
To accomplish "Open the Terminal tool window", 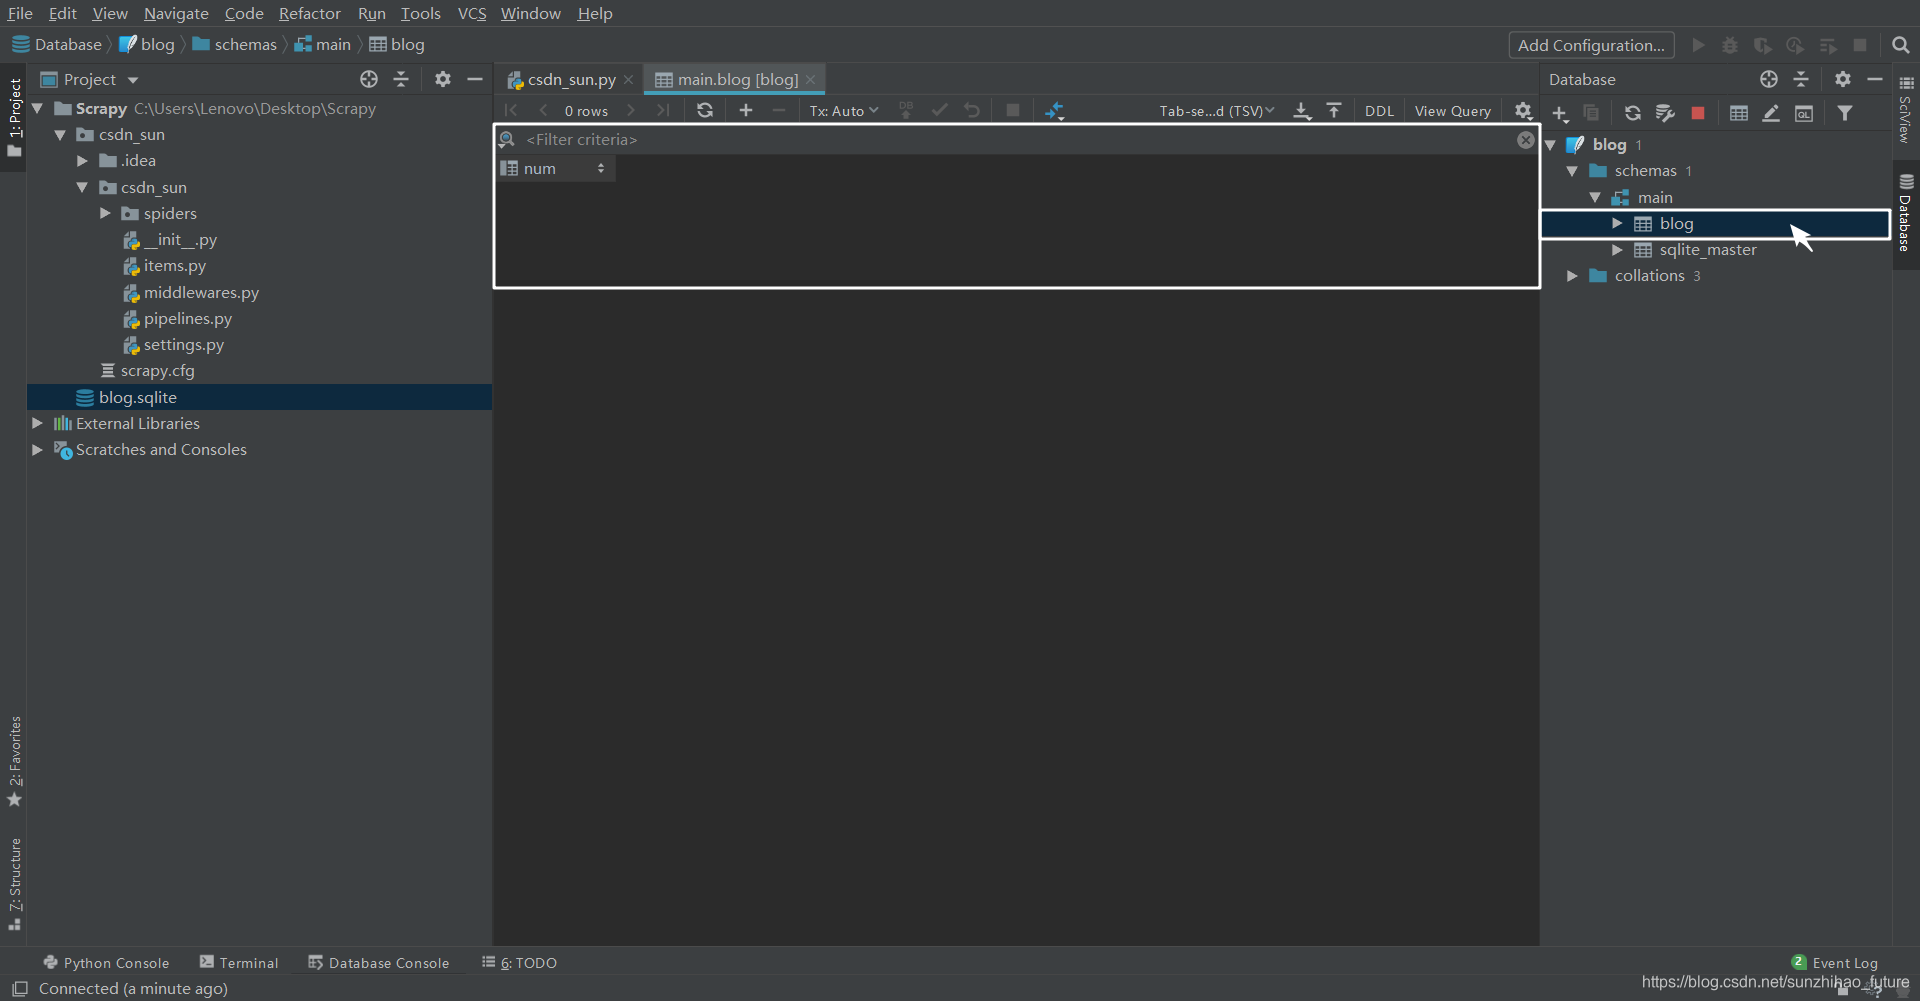I will coord(239,962).
